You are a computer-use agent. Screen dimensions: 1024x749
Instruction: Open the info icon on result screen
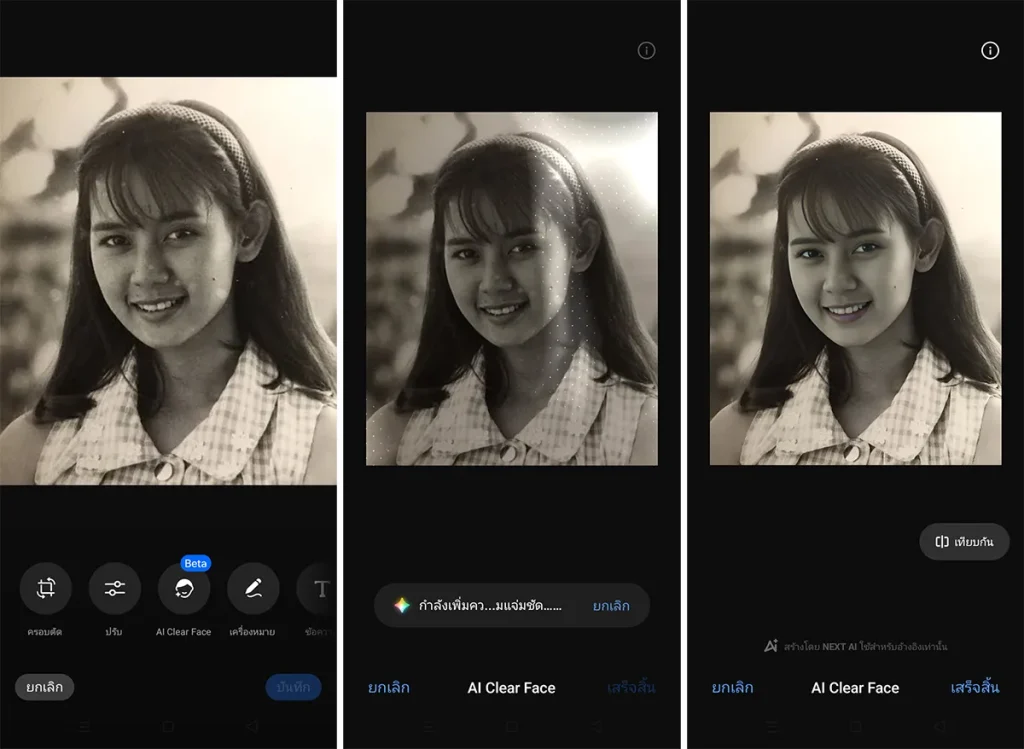coord(990,51)
